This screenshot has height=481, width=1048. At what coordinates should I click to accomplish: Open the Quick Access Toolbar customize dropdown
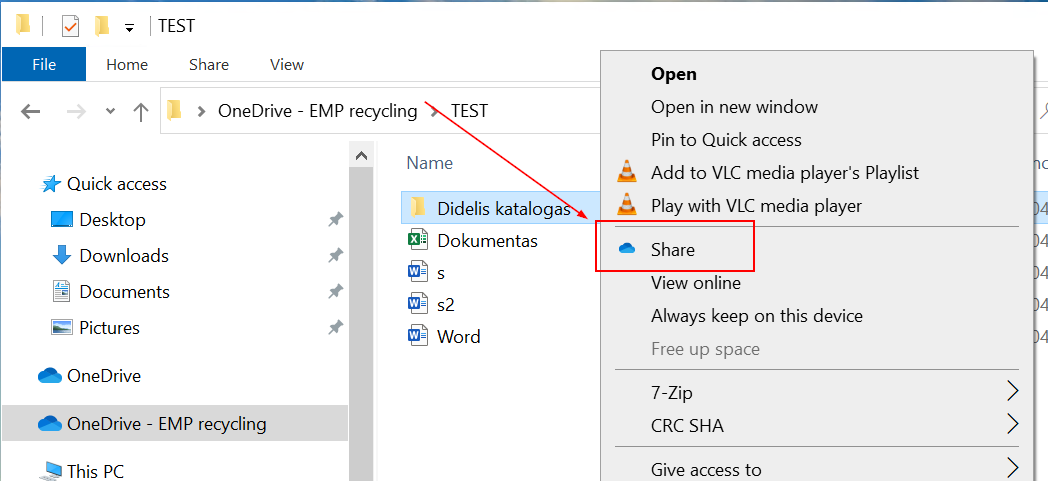tap(129, 28)
